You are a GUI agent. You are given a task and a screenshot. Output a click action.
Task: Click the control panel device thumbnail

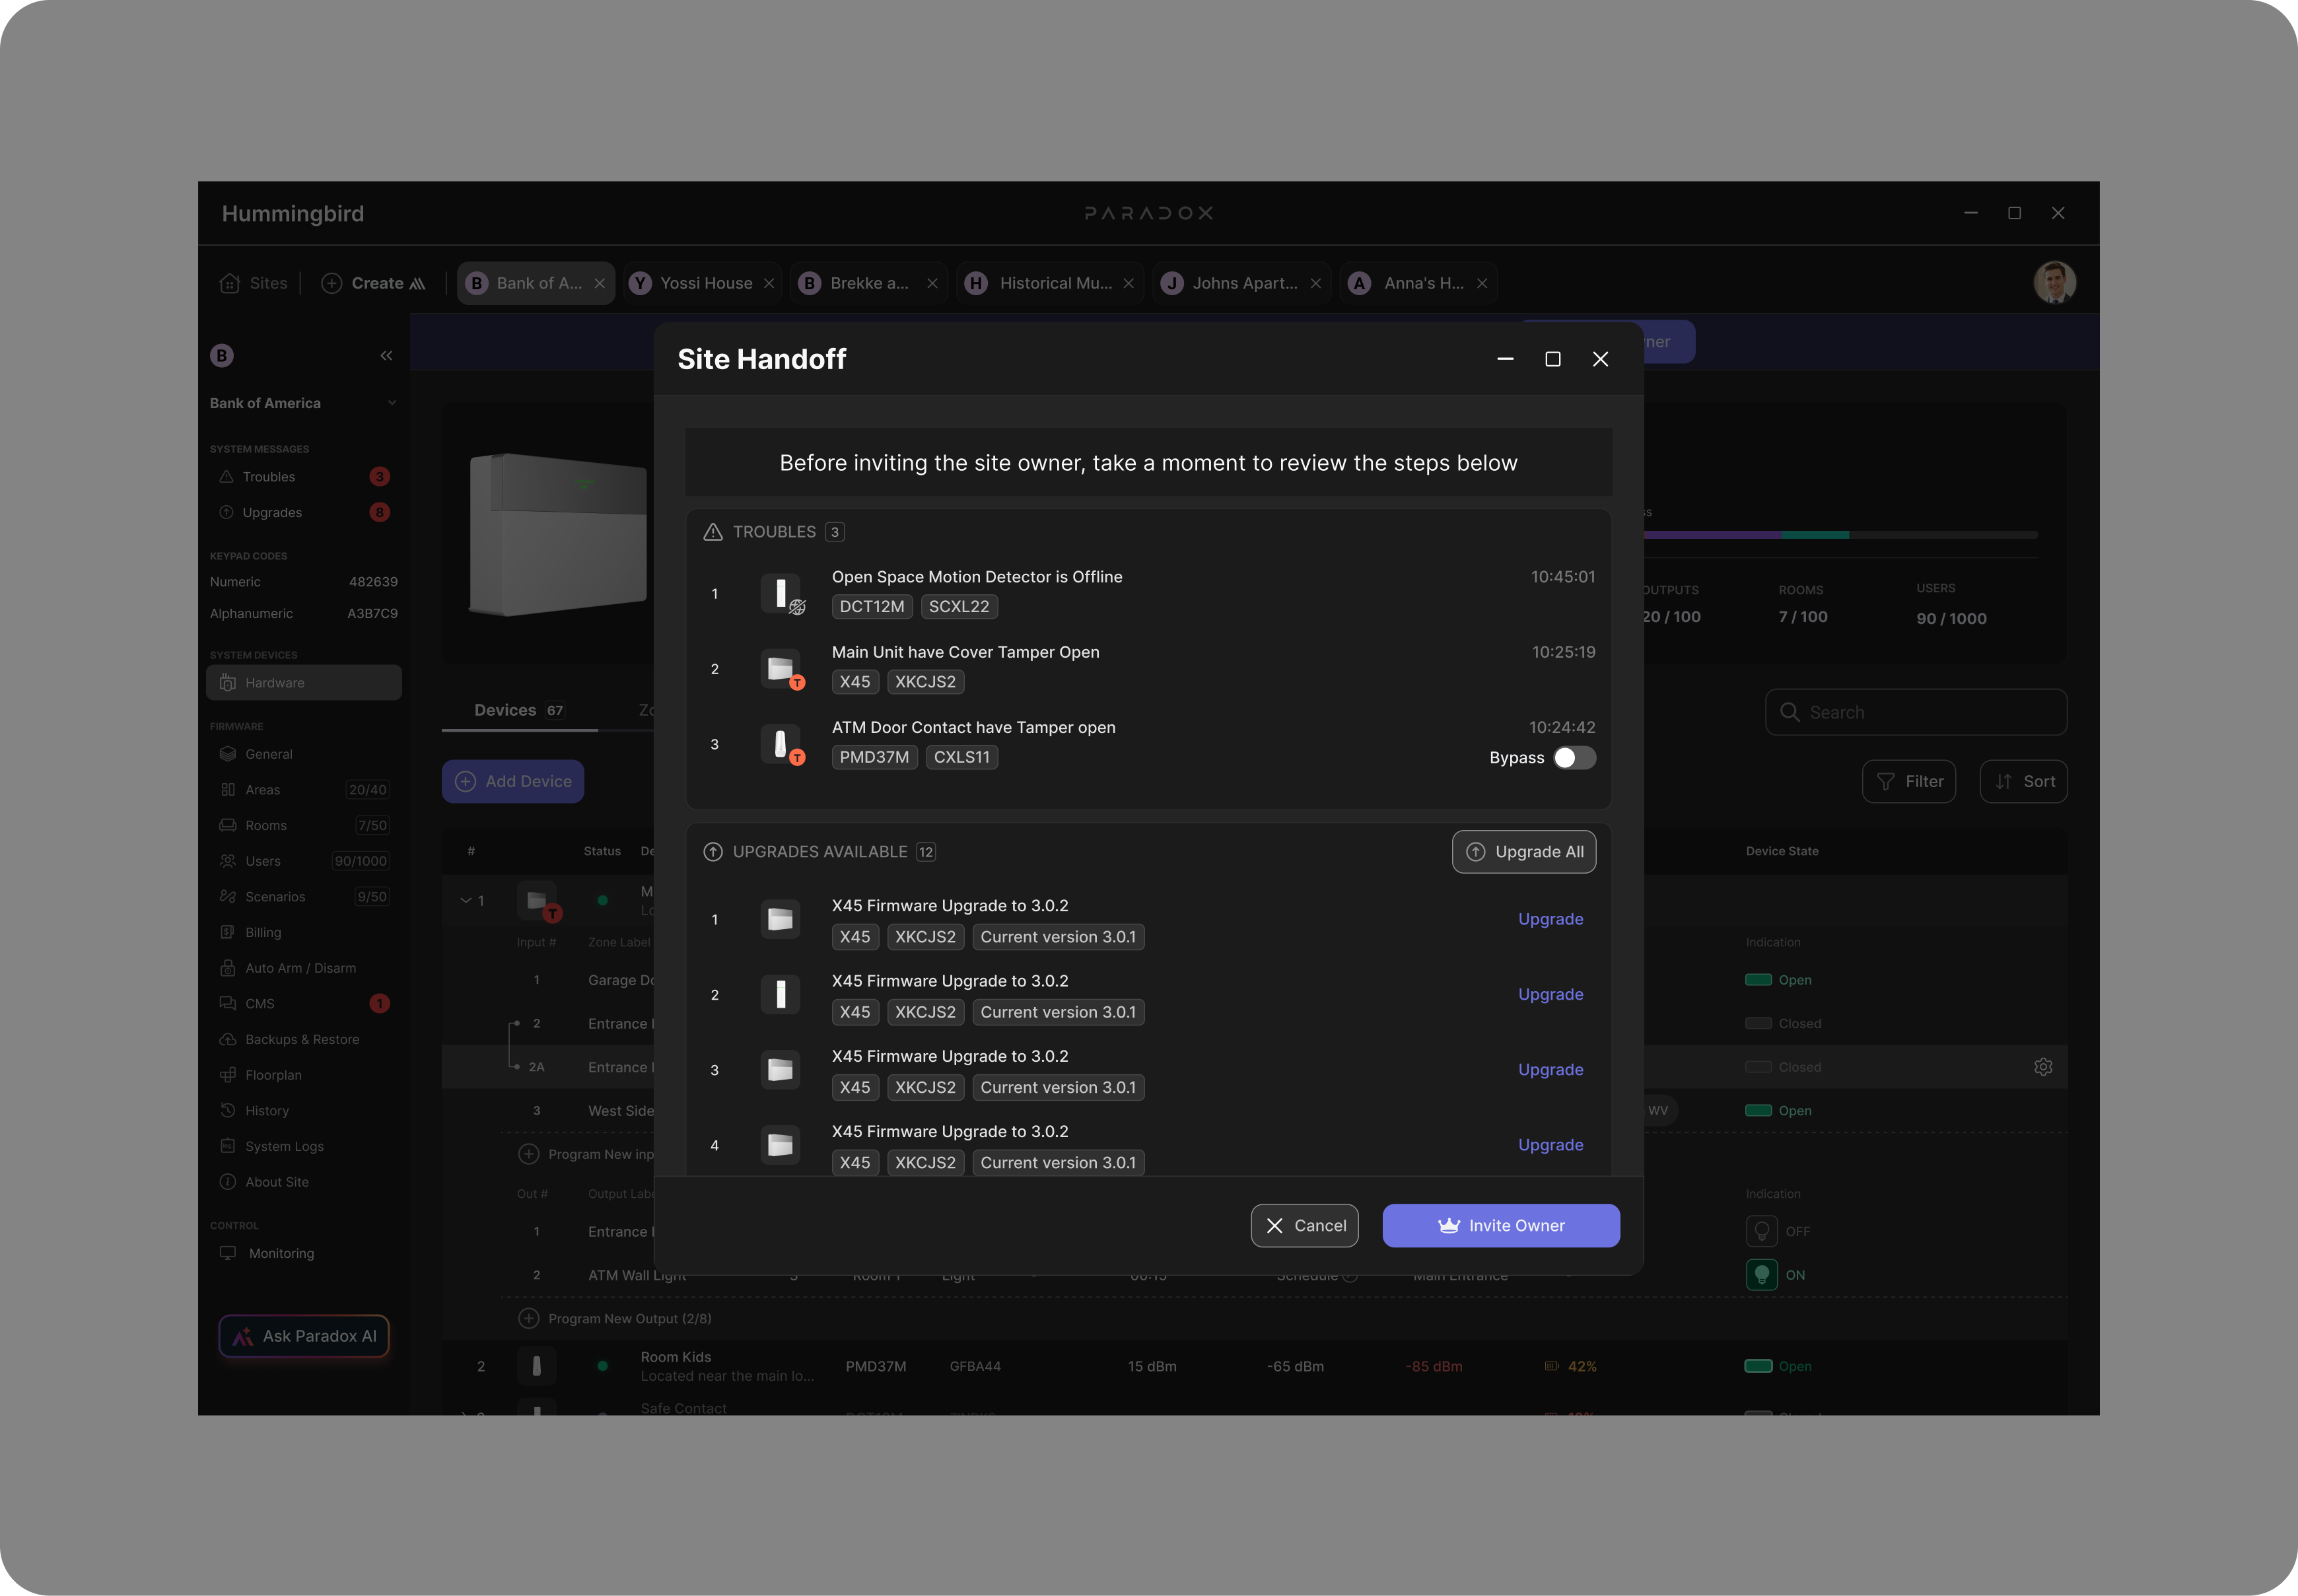coord(557,534)
